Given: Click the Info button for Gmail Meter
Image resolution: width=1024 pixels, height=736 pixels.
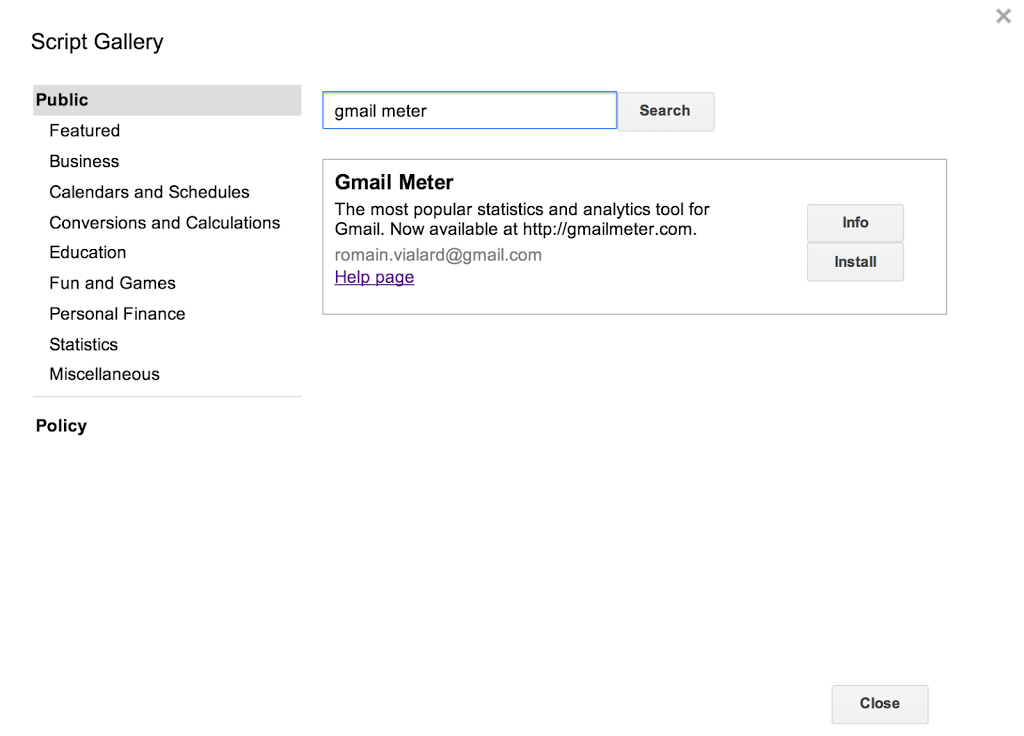Looking at the screenshot, I should click(x=856, y=223).
